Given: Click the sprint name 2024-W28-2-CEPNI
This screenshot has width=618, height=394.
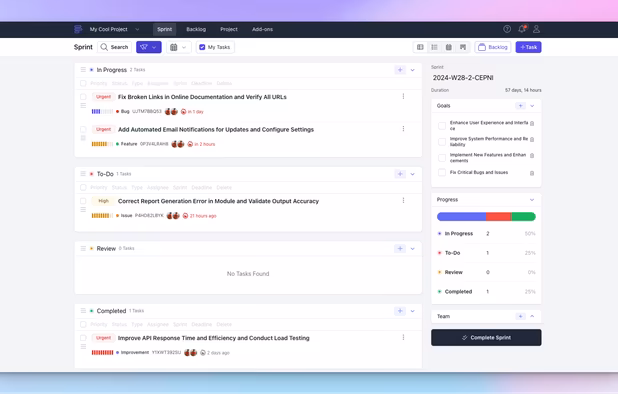Looking at the screenshot, I should coord(463,78).
